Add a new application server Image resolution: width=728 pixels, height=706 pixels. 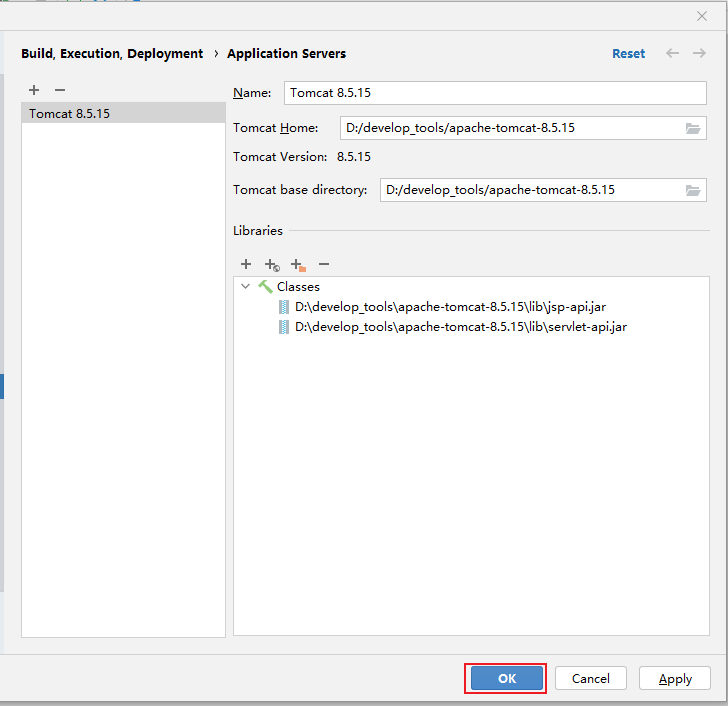point(34,90)
